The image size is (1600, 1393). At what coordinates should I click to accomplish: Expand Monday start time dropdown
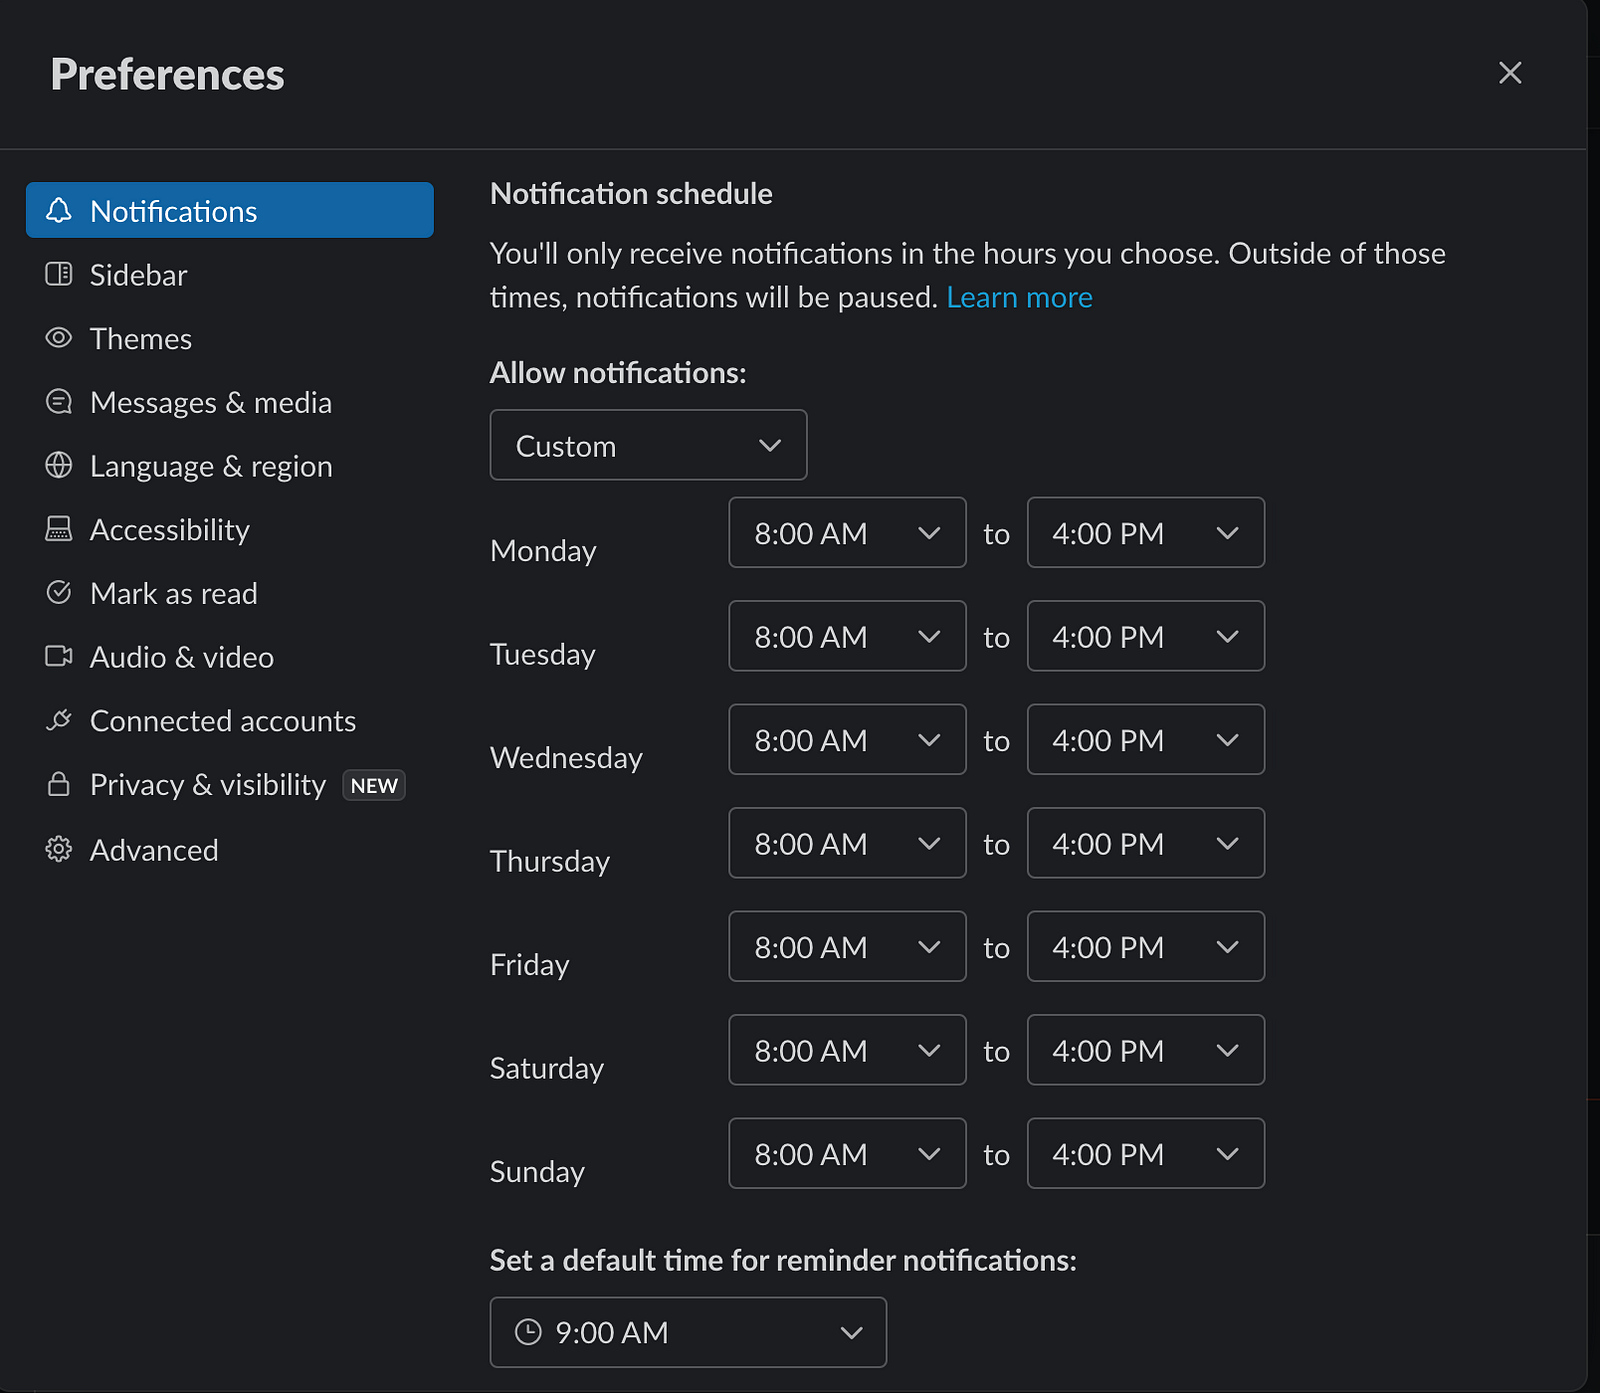(847, 533)
